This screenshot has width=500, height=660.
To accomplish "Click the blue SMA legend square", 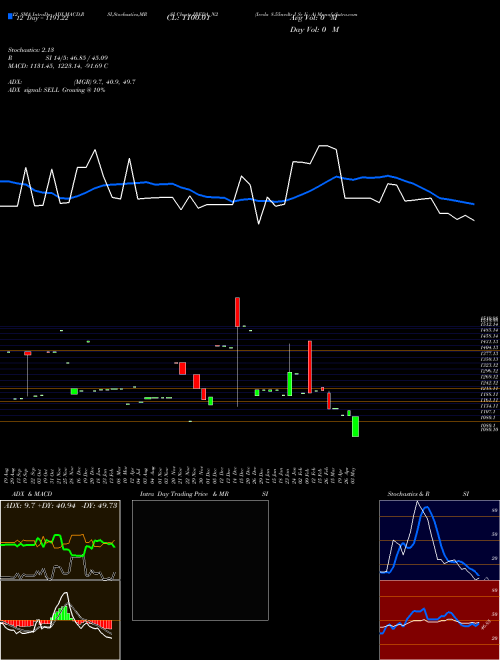I will coord(11,17).
